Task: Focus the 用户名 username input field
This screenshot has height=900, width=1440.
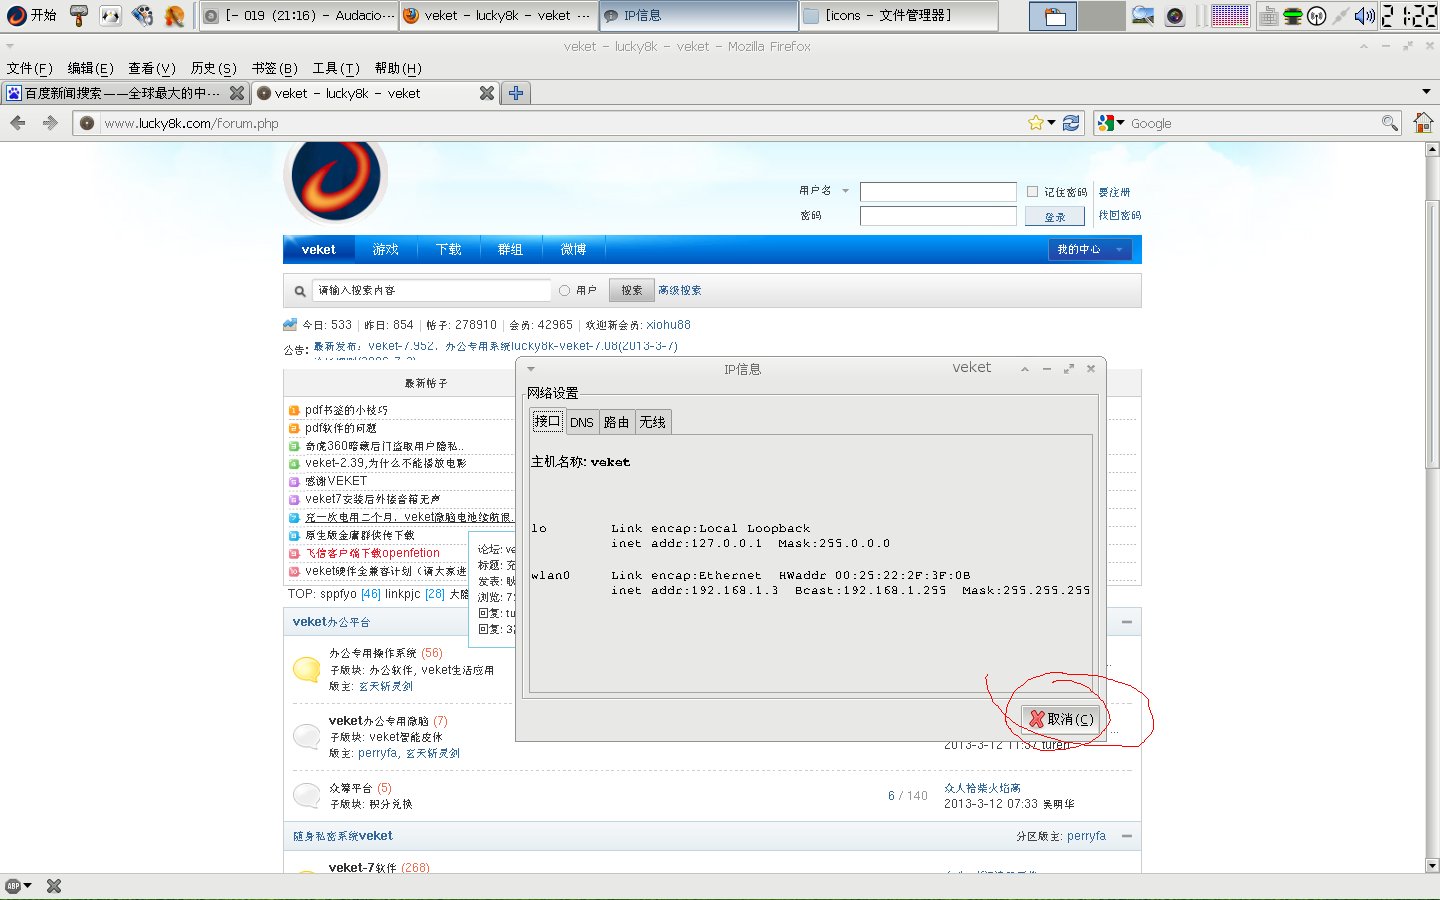Action: (x=938, y=191)
